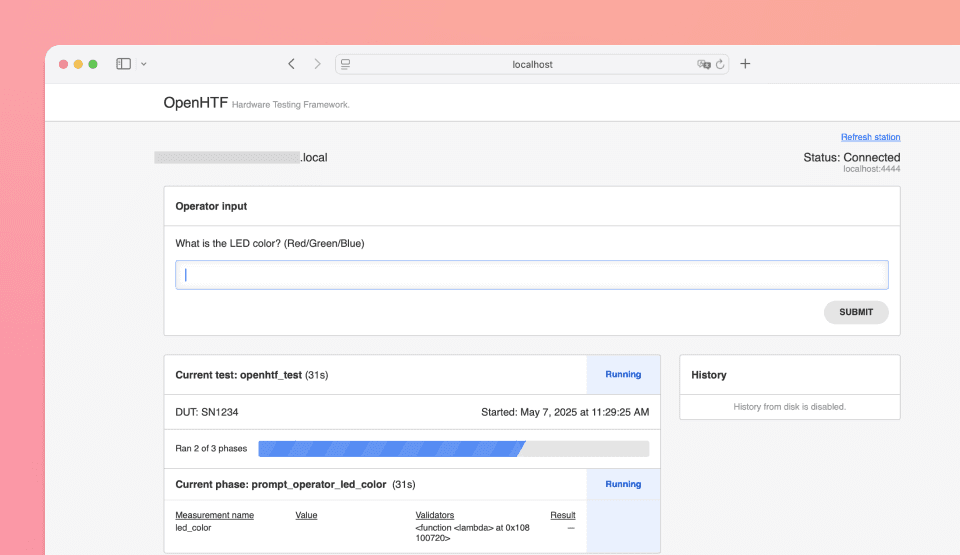Click the History panel header
The image size is (960, 555).
click(x=709, y=375)
